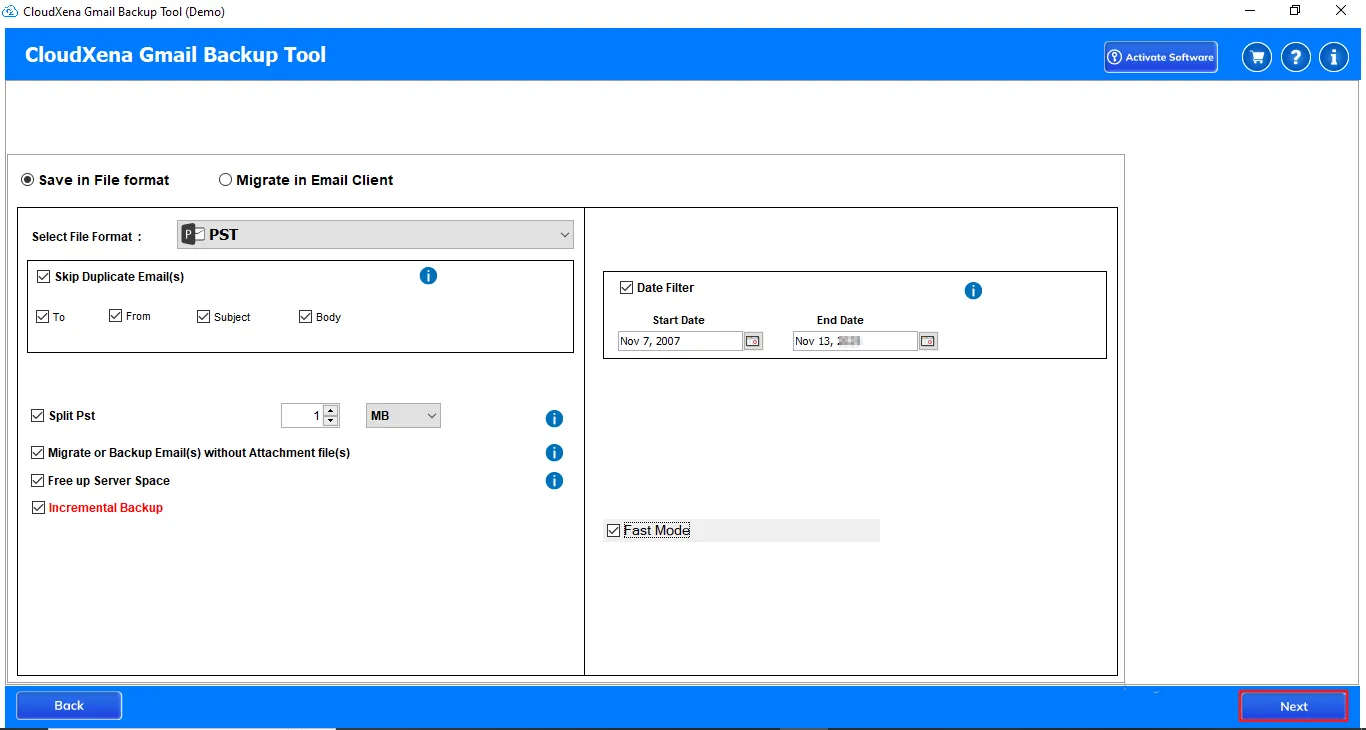Open the Start Date calendar picker
The width and height of the screenshot is (1366, 730).
(x=753, y=341)
